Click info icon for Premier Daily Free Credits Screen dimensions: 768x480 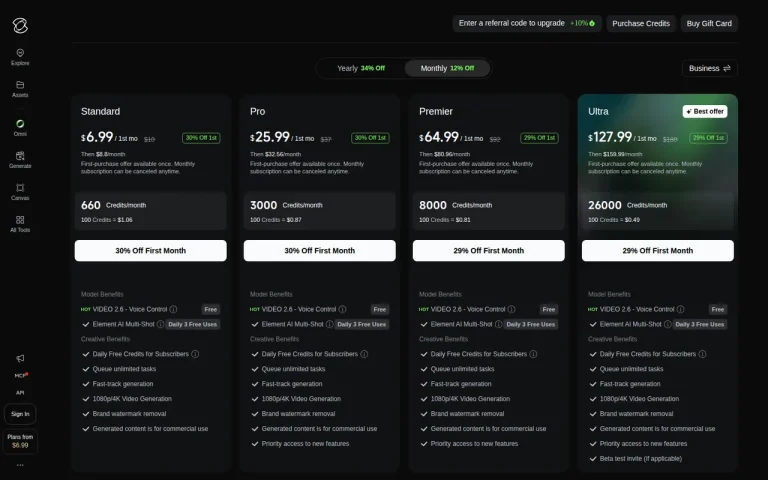533,354
